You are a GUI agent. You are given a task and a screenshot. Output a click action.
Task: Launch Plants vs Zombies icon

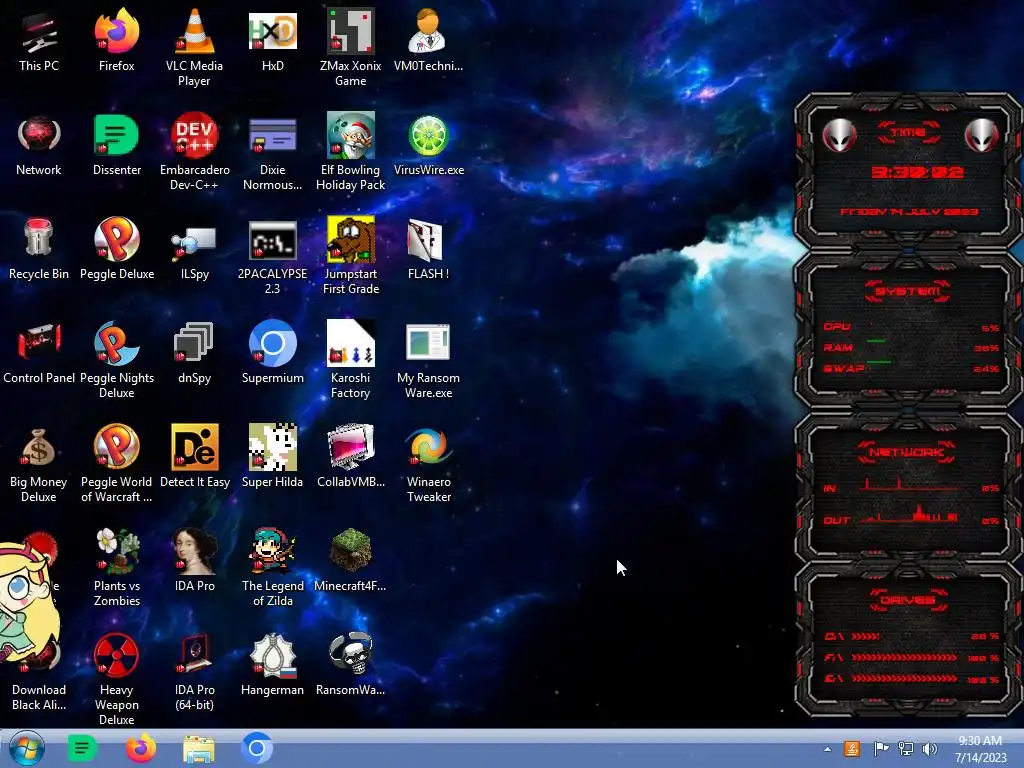(116, 568)
